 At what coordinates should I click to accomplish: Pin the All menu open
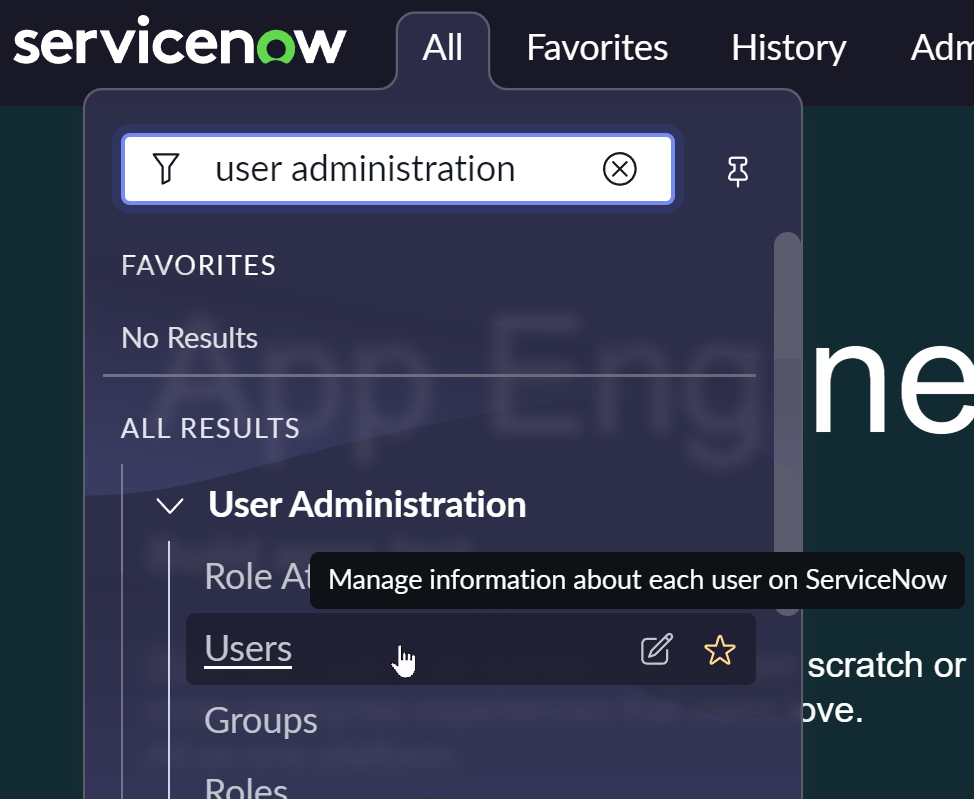point(738,171)
